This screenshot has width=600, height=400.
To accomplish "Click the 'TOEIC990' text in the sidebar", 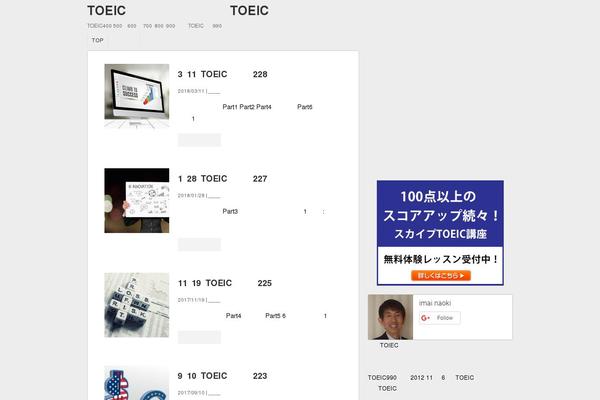I will 382,378.
